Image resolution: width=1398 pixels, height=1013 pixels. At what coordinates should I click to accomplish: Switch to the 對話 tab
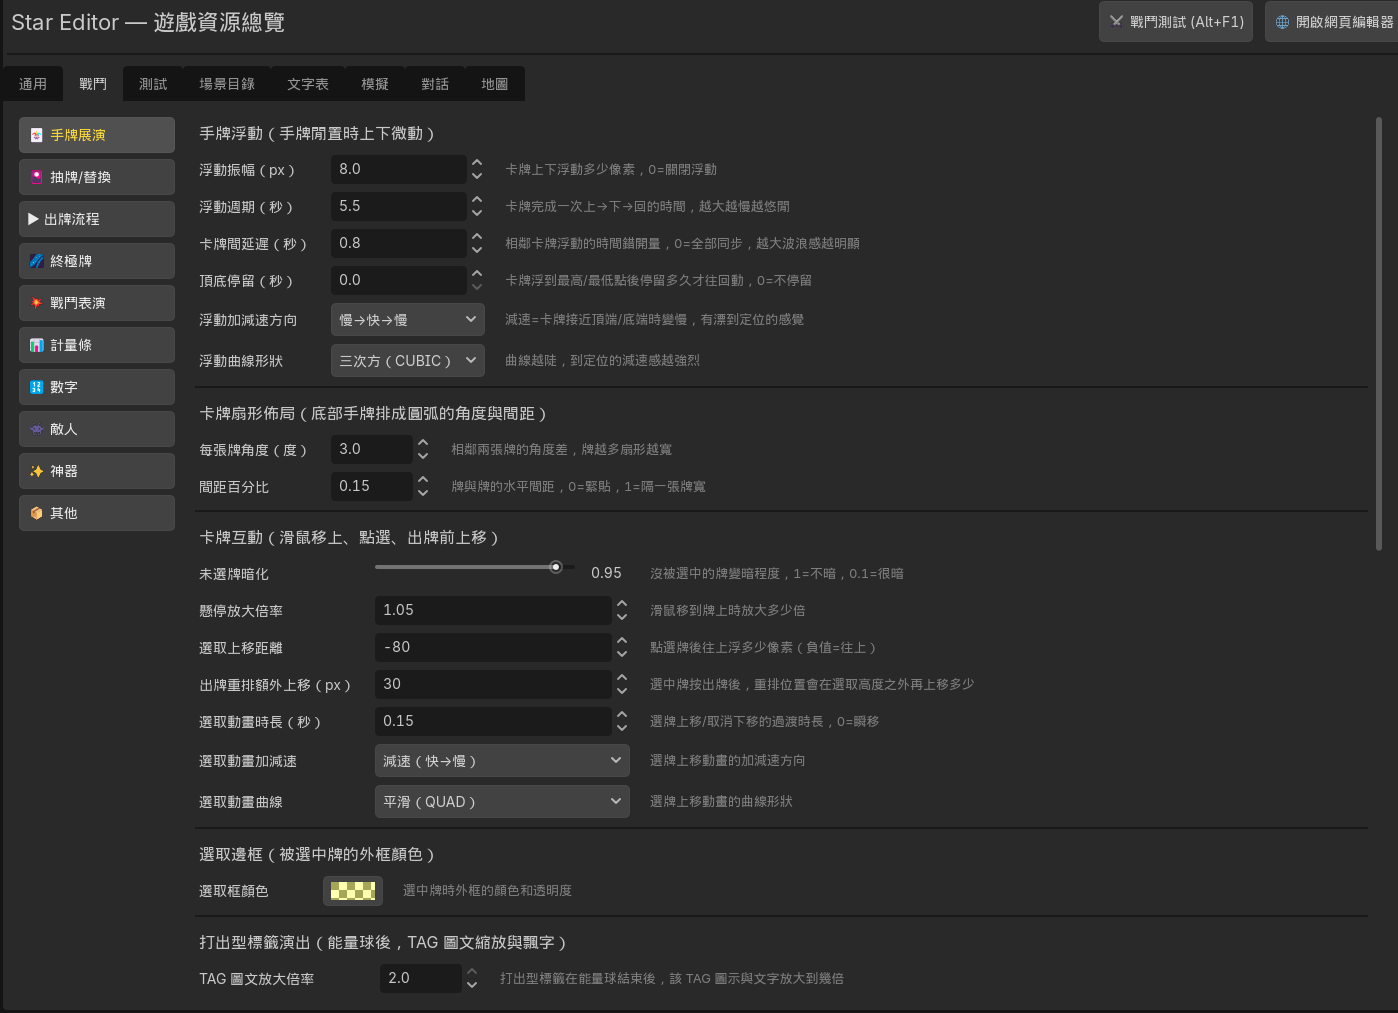(x=435, y=84)
